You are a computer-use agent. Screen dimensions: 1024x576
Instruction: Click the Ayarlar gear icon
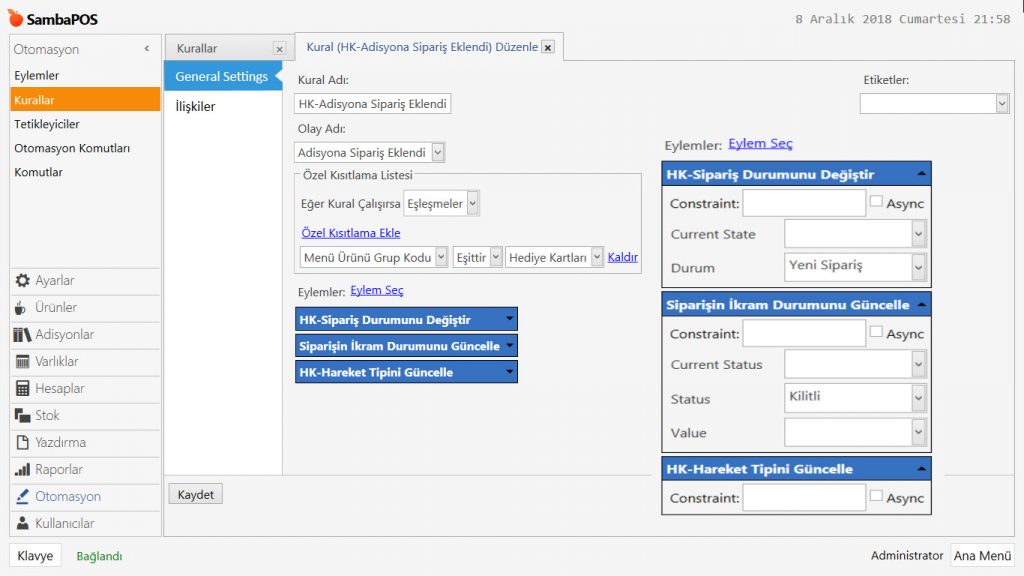pyautogui.click(x=22, y=281)
